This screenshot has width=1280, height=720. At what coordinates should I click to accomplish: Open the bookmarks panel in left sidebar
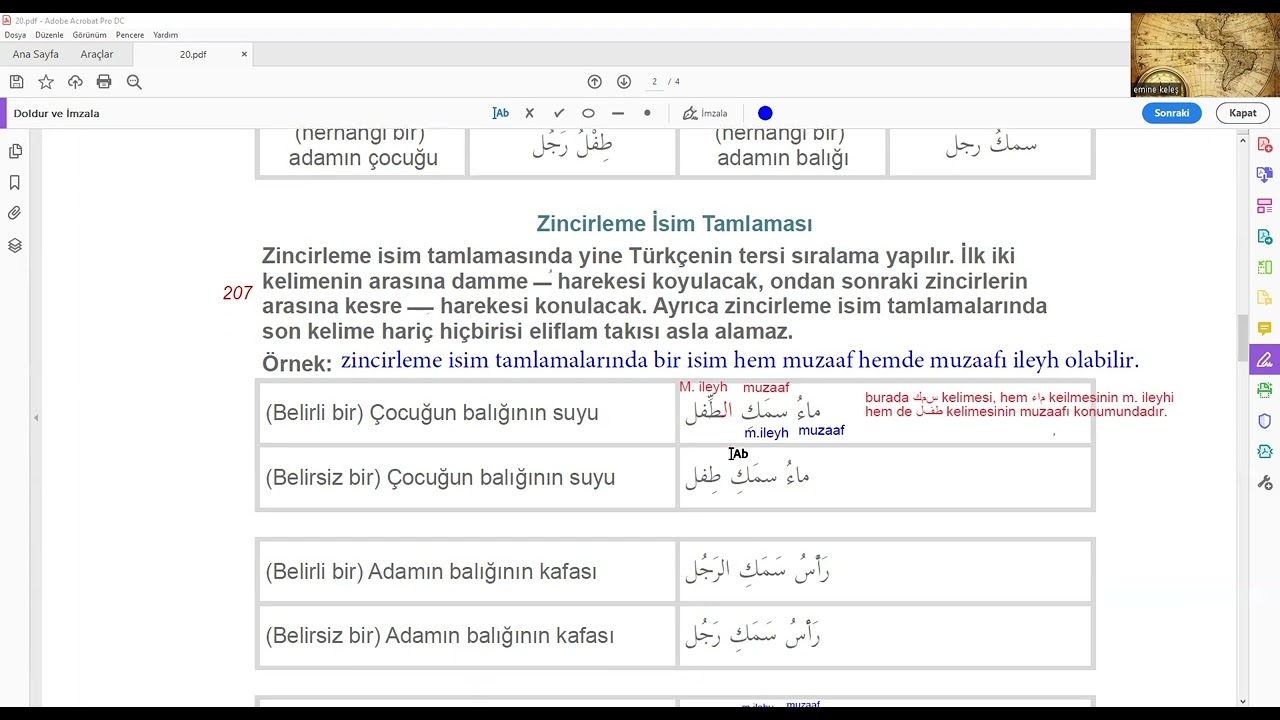[x=15, y=183]
